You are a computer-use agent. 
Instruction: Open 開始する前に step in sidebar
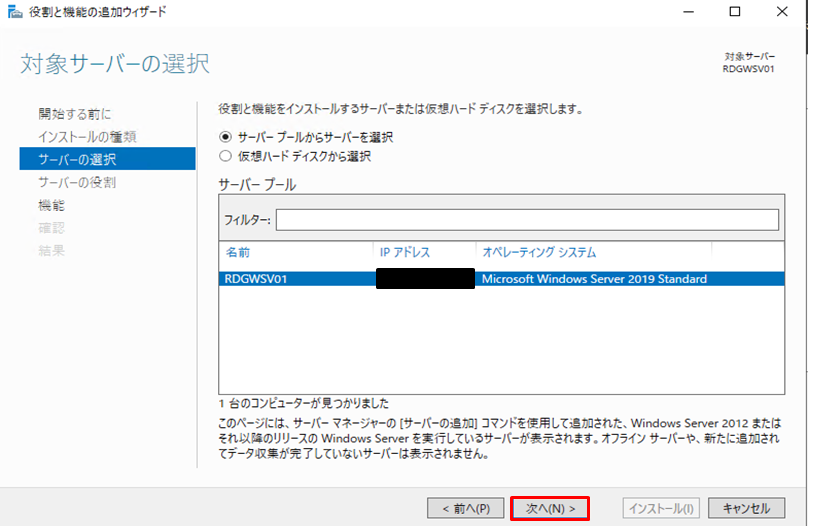(75, 113)
